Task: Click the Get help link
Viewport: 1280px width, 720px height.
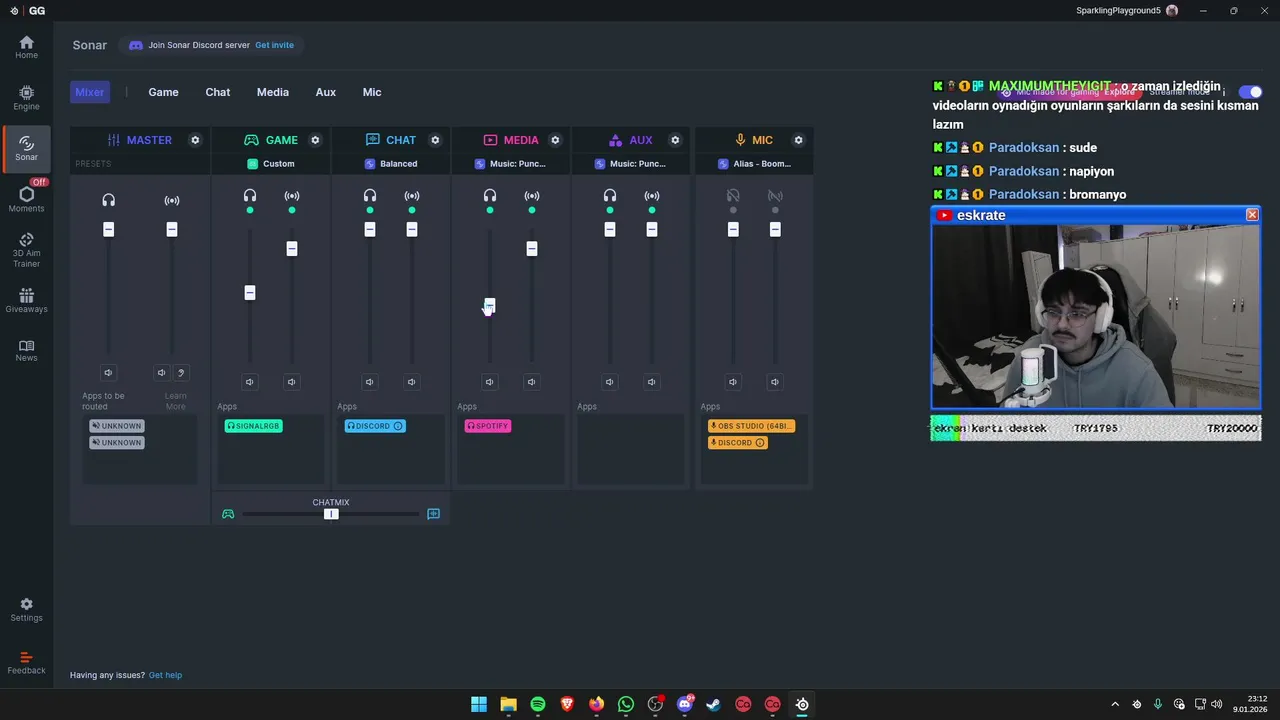Action: [x=166, y=675]
